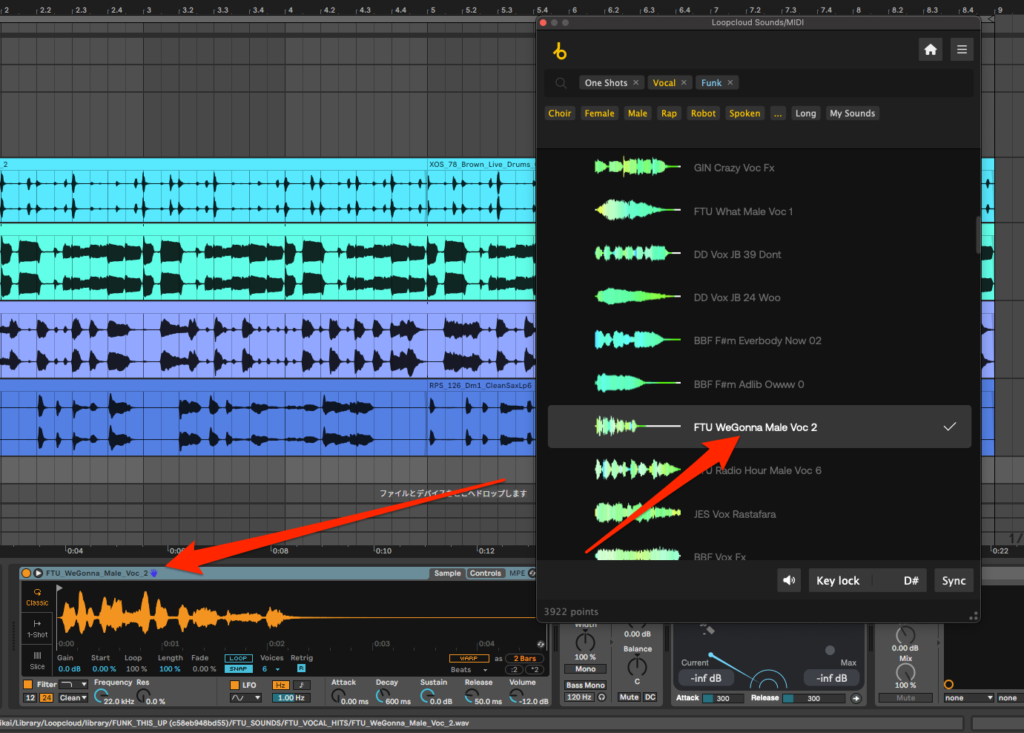Select 1-Shot mode in Simpler

pos(37,628)
